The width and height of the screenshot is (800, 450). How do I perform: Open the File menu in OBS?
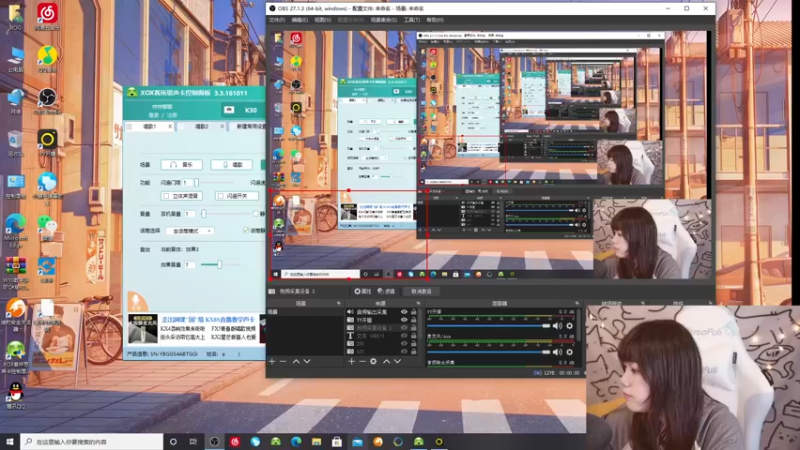(x=277, y=20)
